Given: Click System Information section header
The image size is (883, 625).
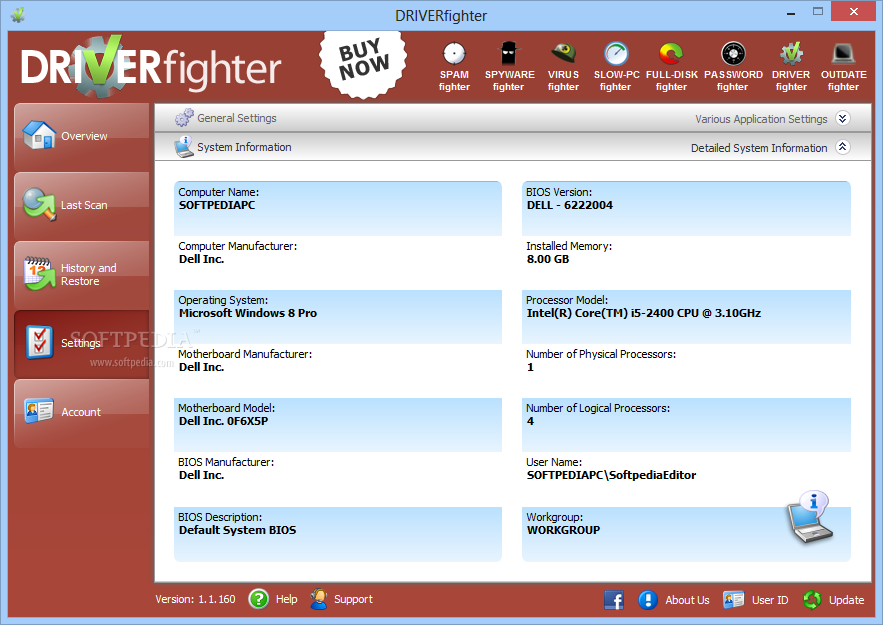Looking at the screenshot, I should click(513, 147).
